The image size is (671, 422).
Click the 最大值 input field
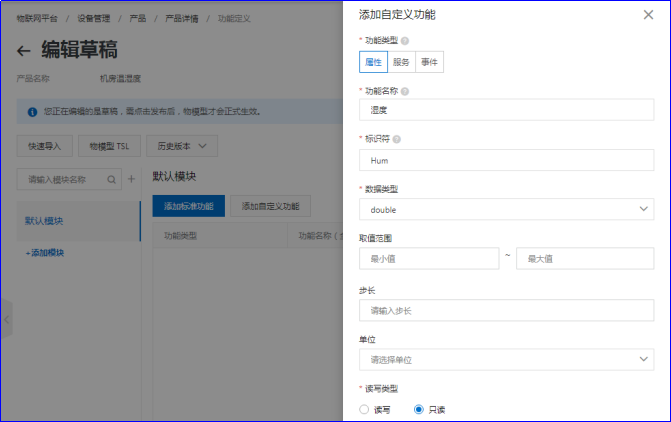click(x=585, y=259)
